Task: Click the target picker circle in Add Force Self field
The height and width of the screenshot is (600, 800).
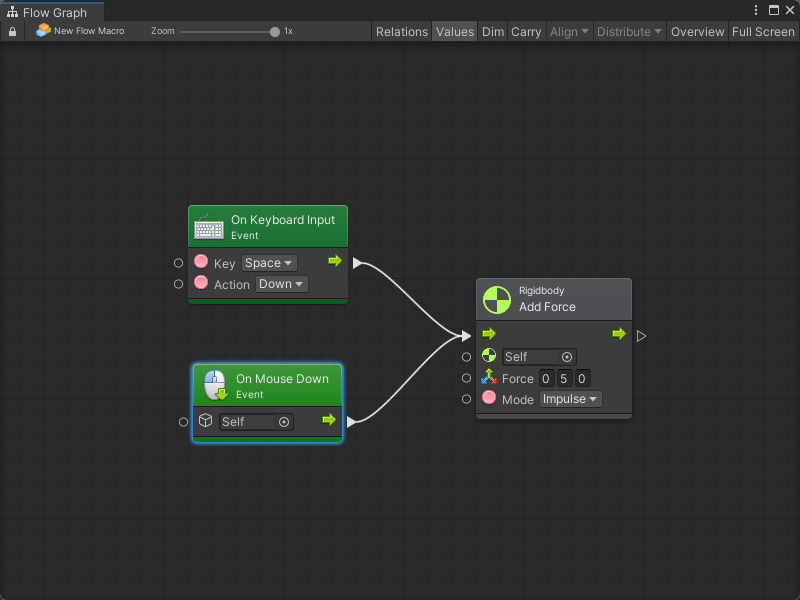Action: (567, 357)
